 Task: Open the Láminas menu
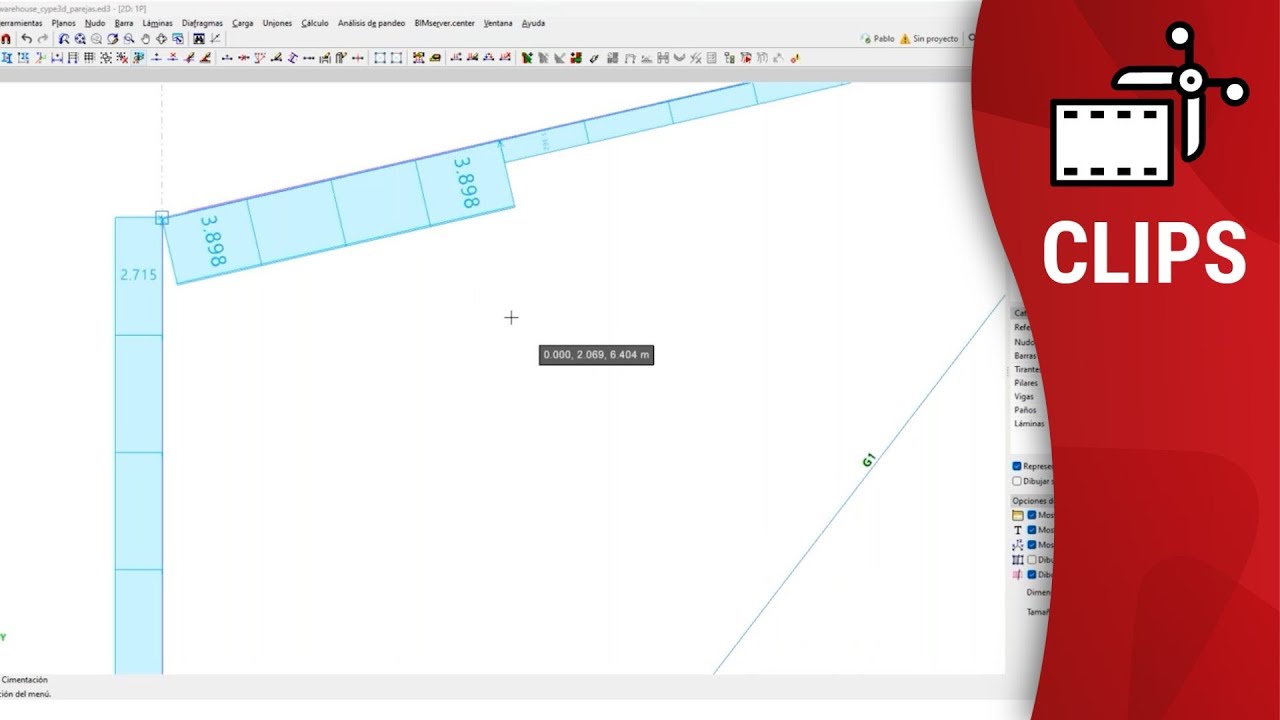[158, 23]
